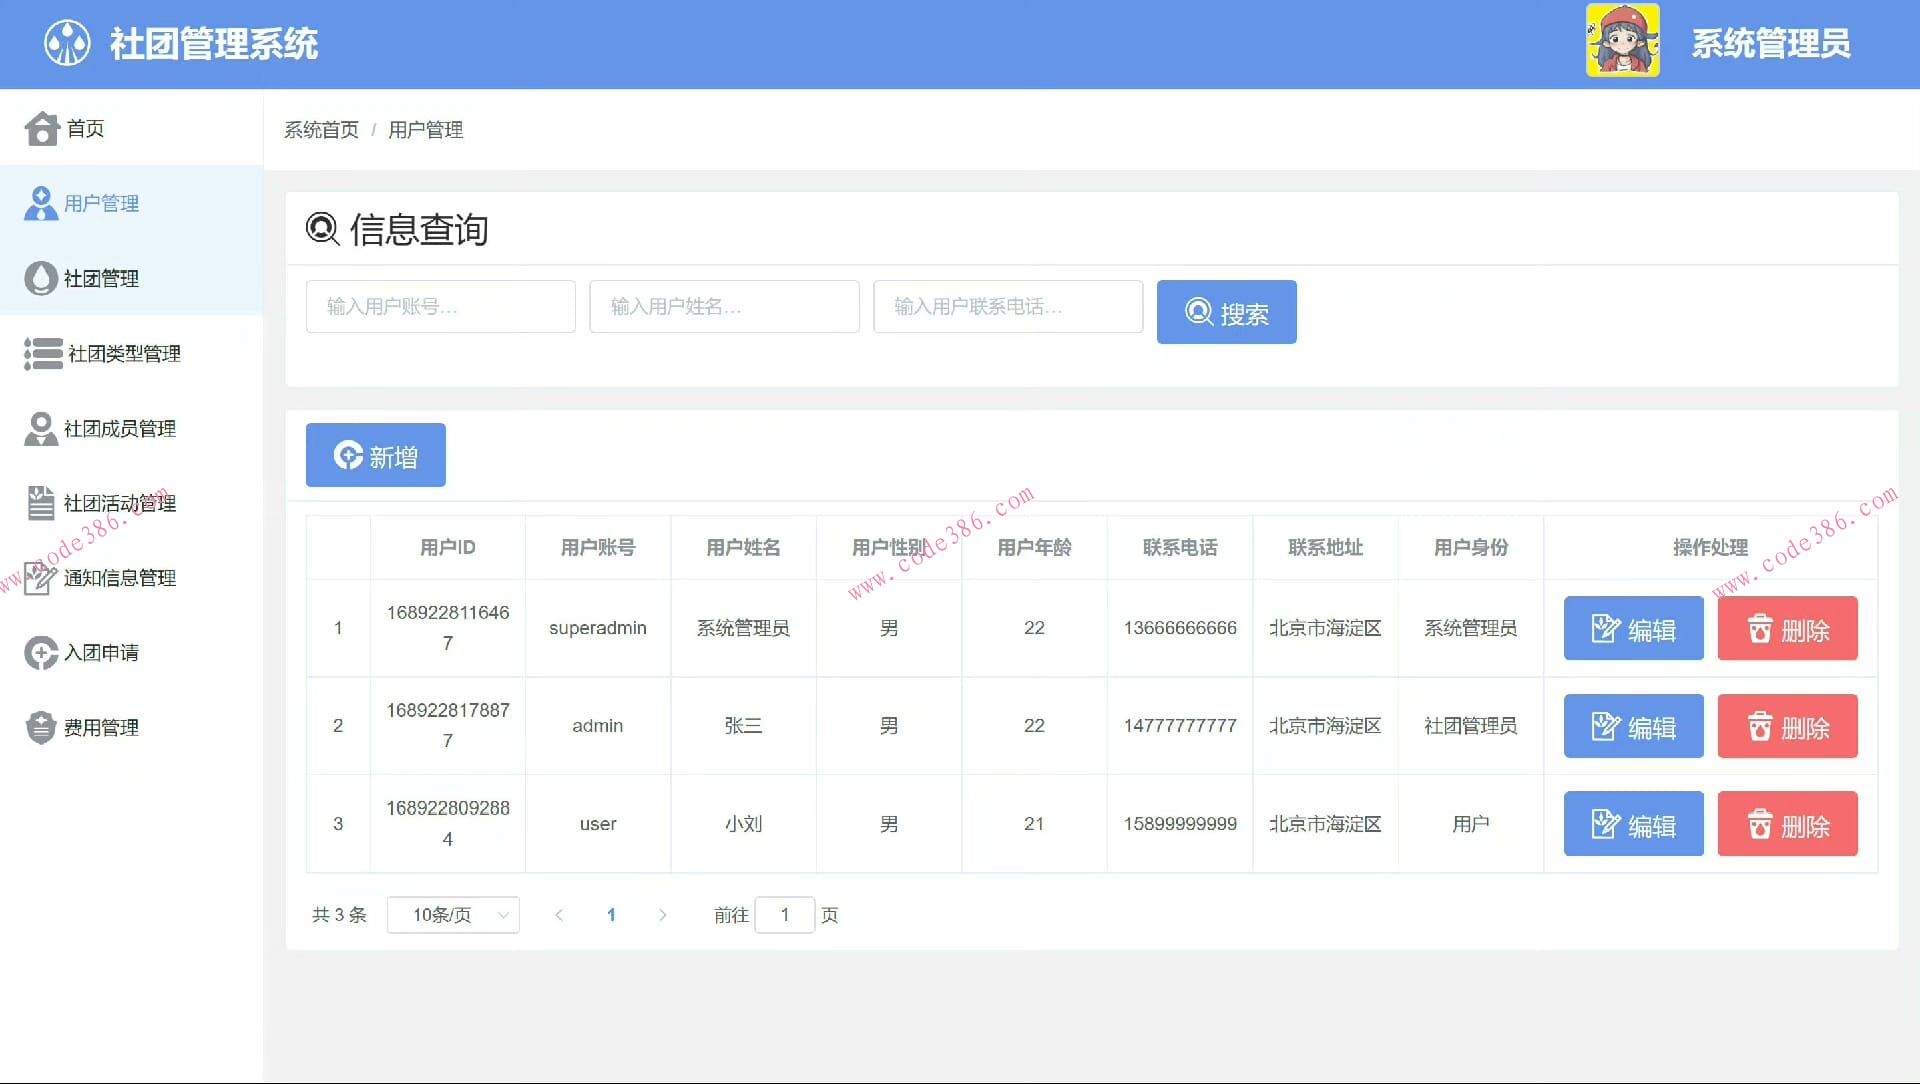Click the magnifier icon beside 信息查询
The width and height of the screenshot is (1920, 1084).
tap(320, 229)
